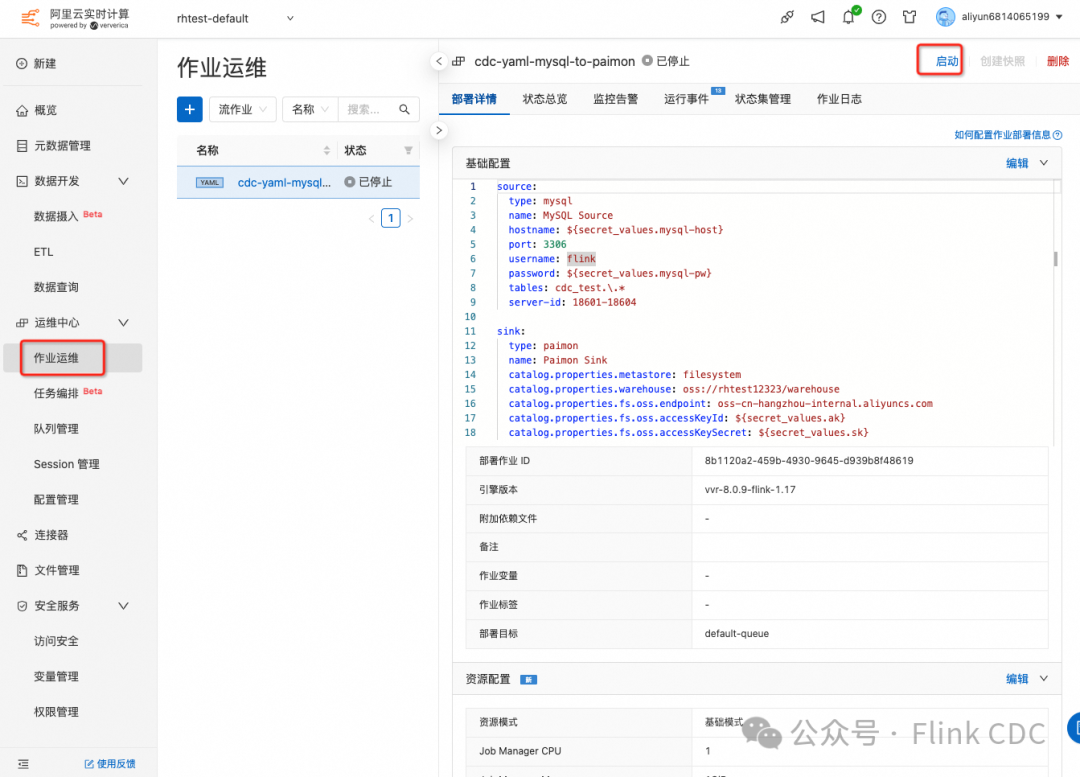1080x777 pixels.
Task: Switch to the 状态集管理 tab
Action: (x=762, y=99)
